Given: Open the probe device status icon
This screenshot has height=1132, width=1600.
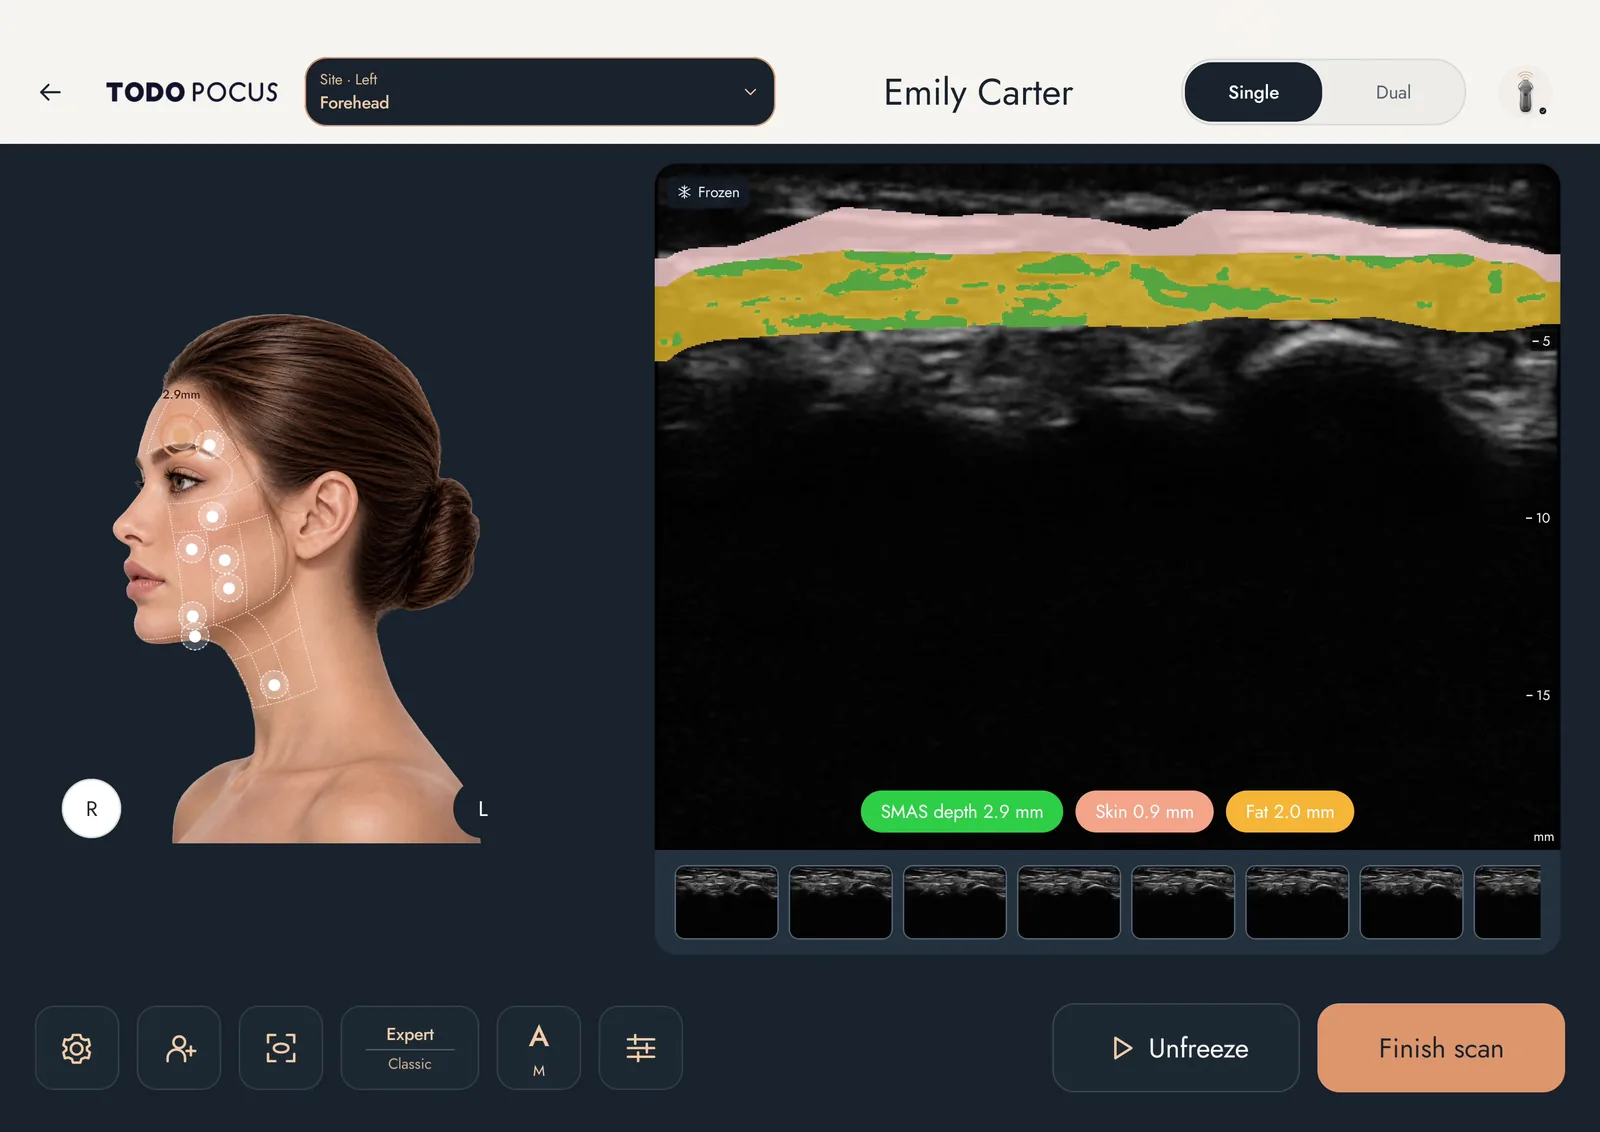Looking at the screenshot, I should pos(1526,92).
